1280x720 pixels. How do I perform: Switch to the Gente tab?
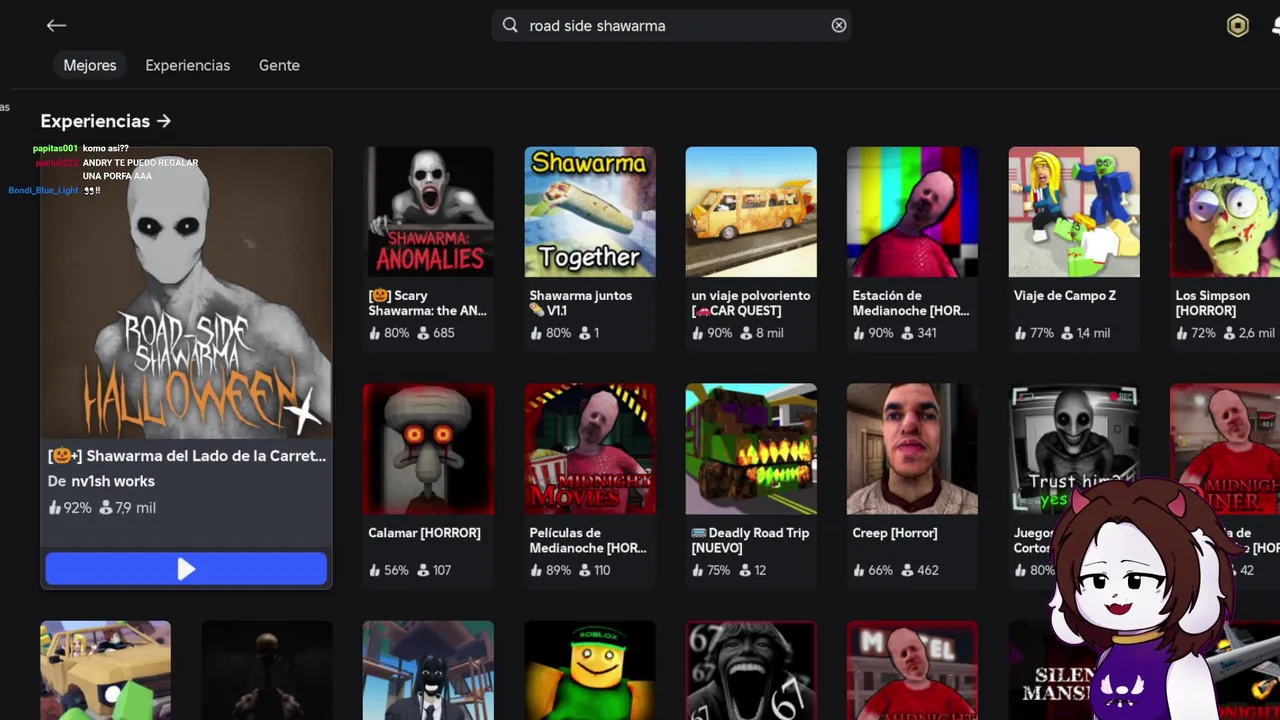[279, 65]
